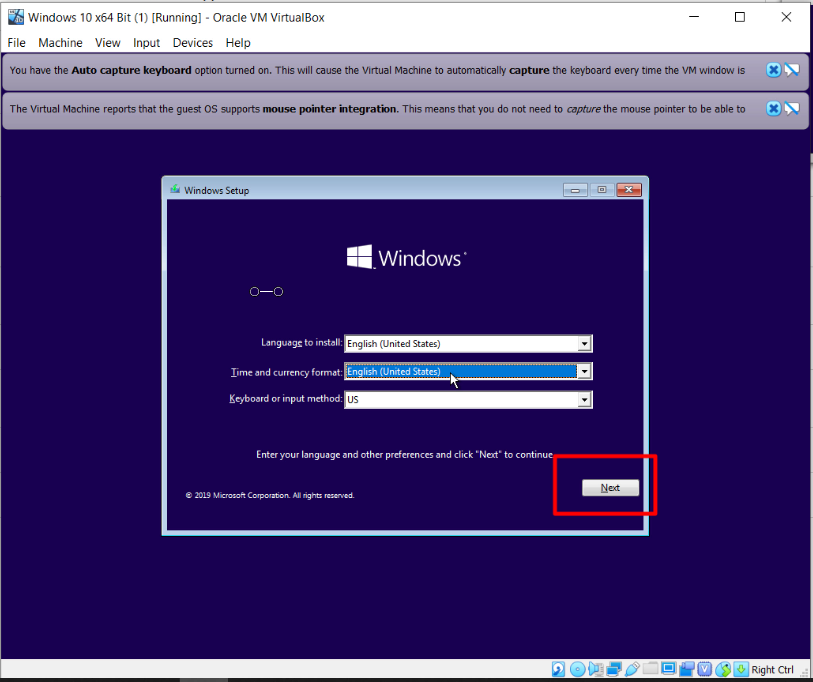Click the Language to install label
813x682 pixels.
click(x=302, y=343)
